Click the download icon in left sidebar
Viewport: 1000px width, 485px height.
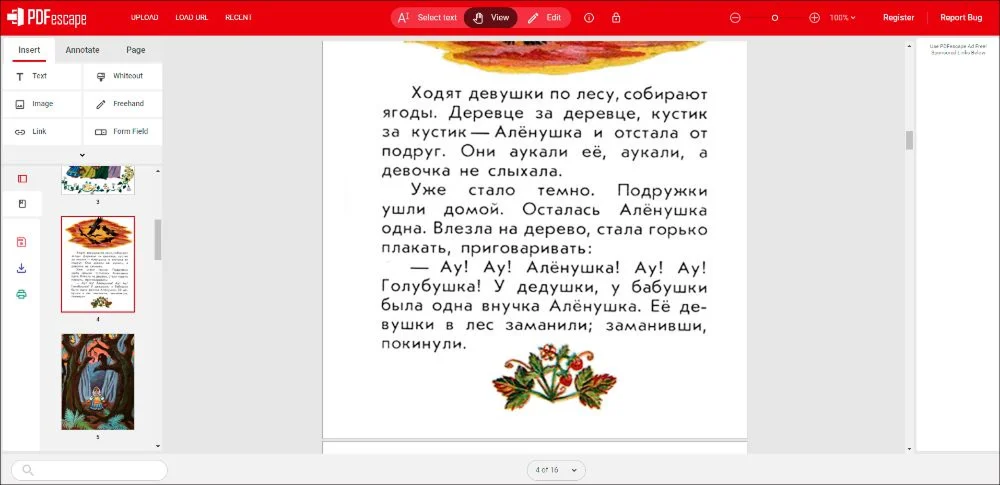22,268
